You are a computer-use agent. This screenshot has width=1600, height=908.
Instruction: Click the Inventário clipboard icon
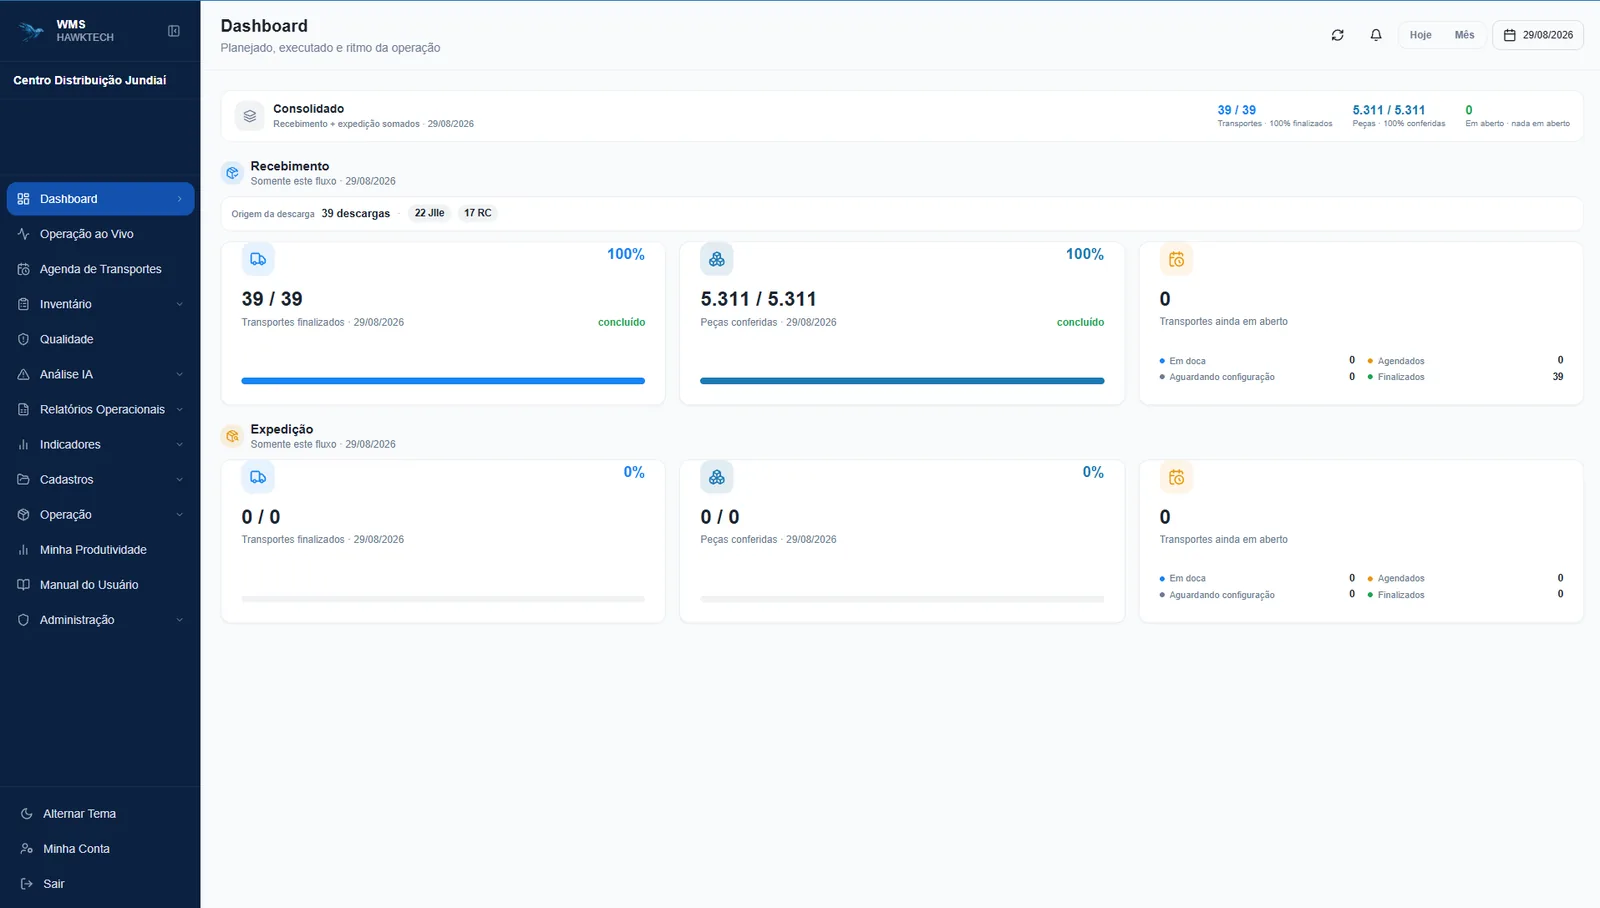(23, 304)
